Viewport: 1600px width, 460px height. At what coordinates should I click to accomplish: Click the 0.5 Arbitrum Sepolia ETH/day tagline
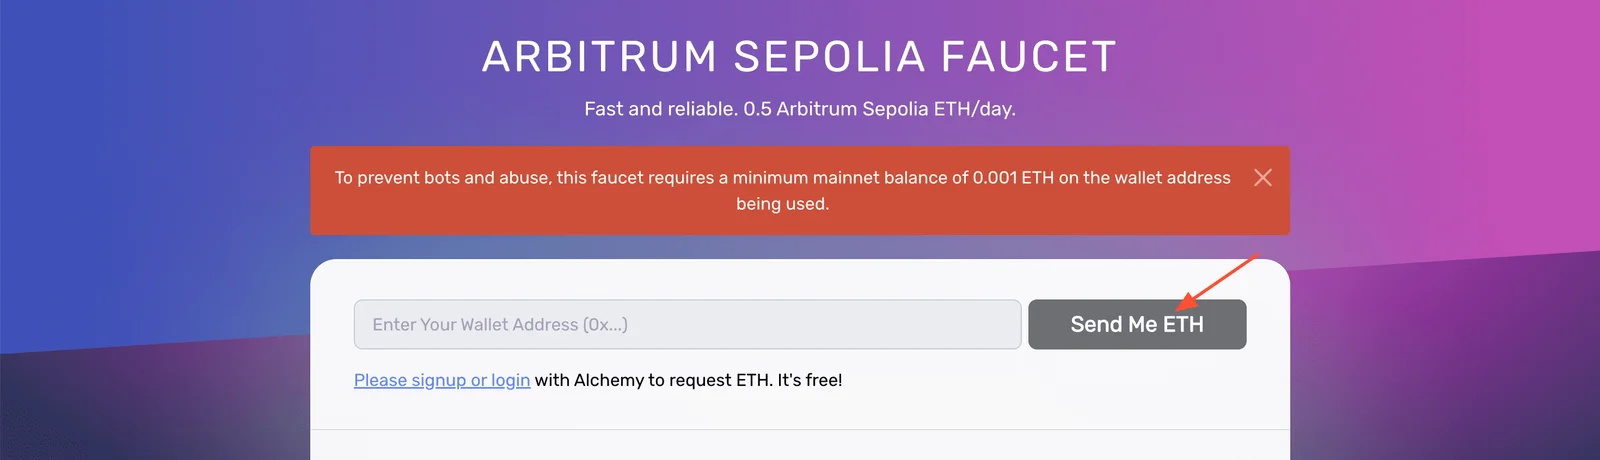[x=879, y=109]
